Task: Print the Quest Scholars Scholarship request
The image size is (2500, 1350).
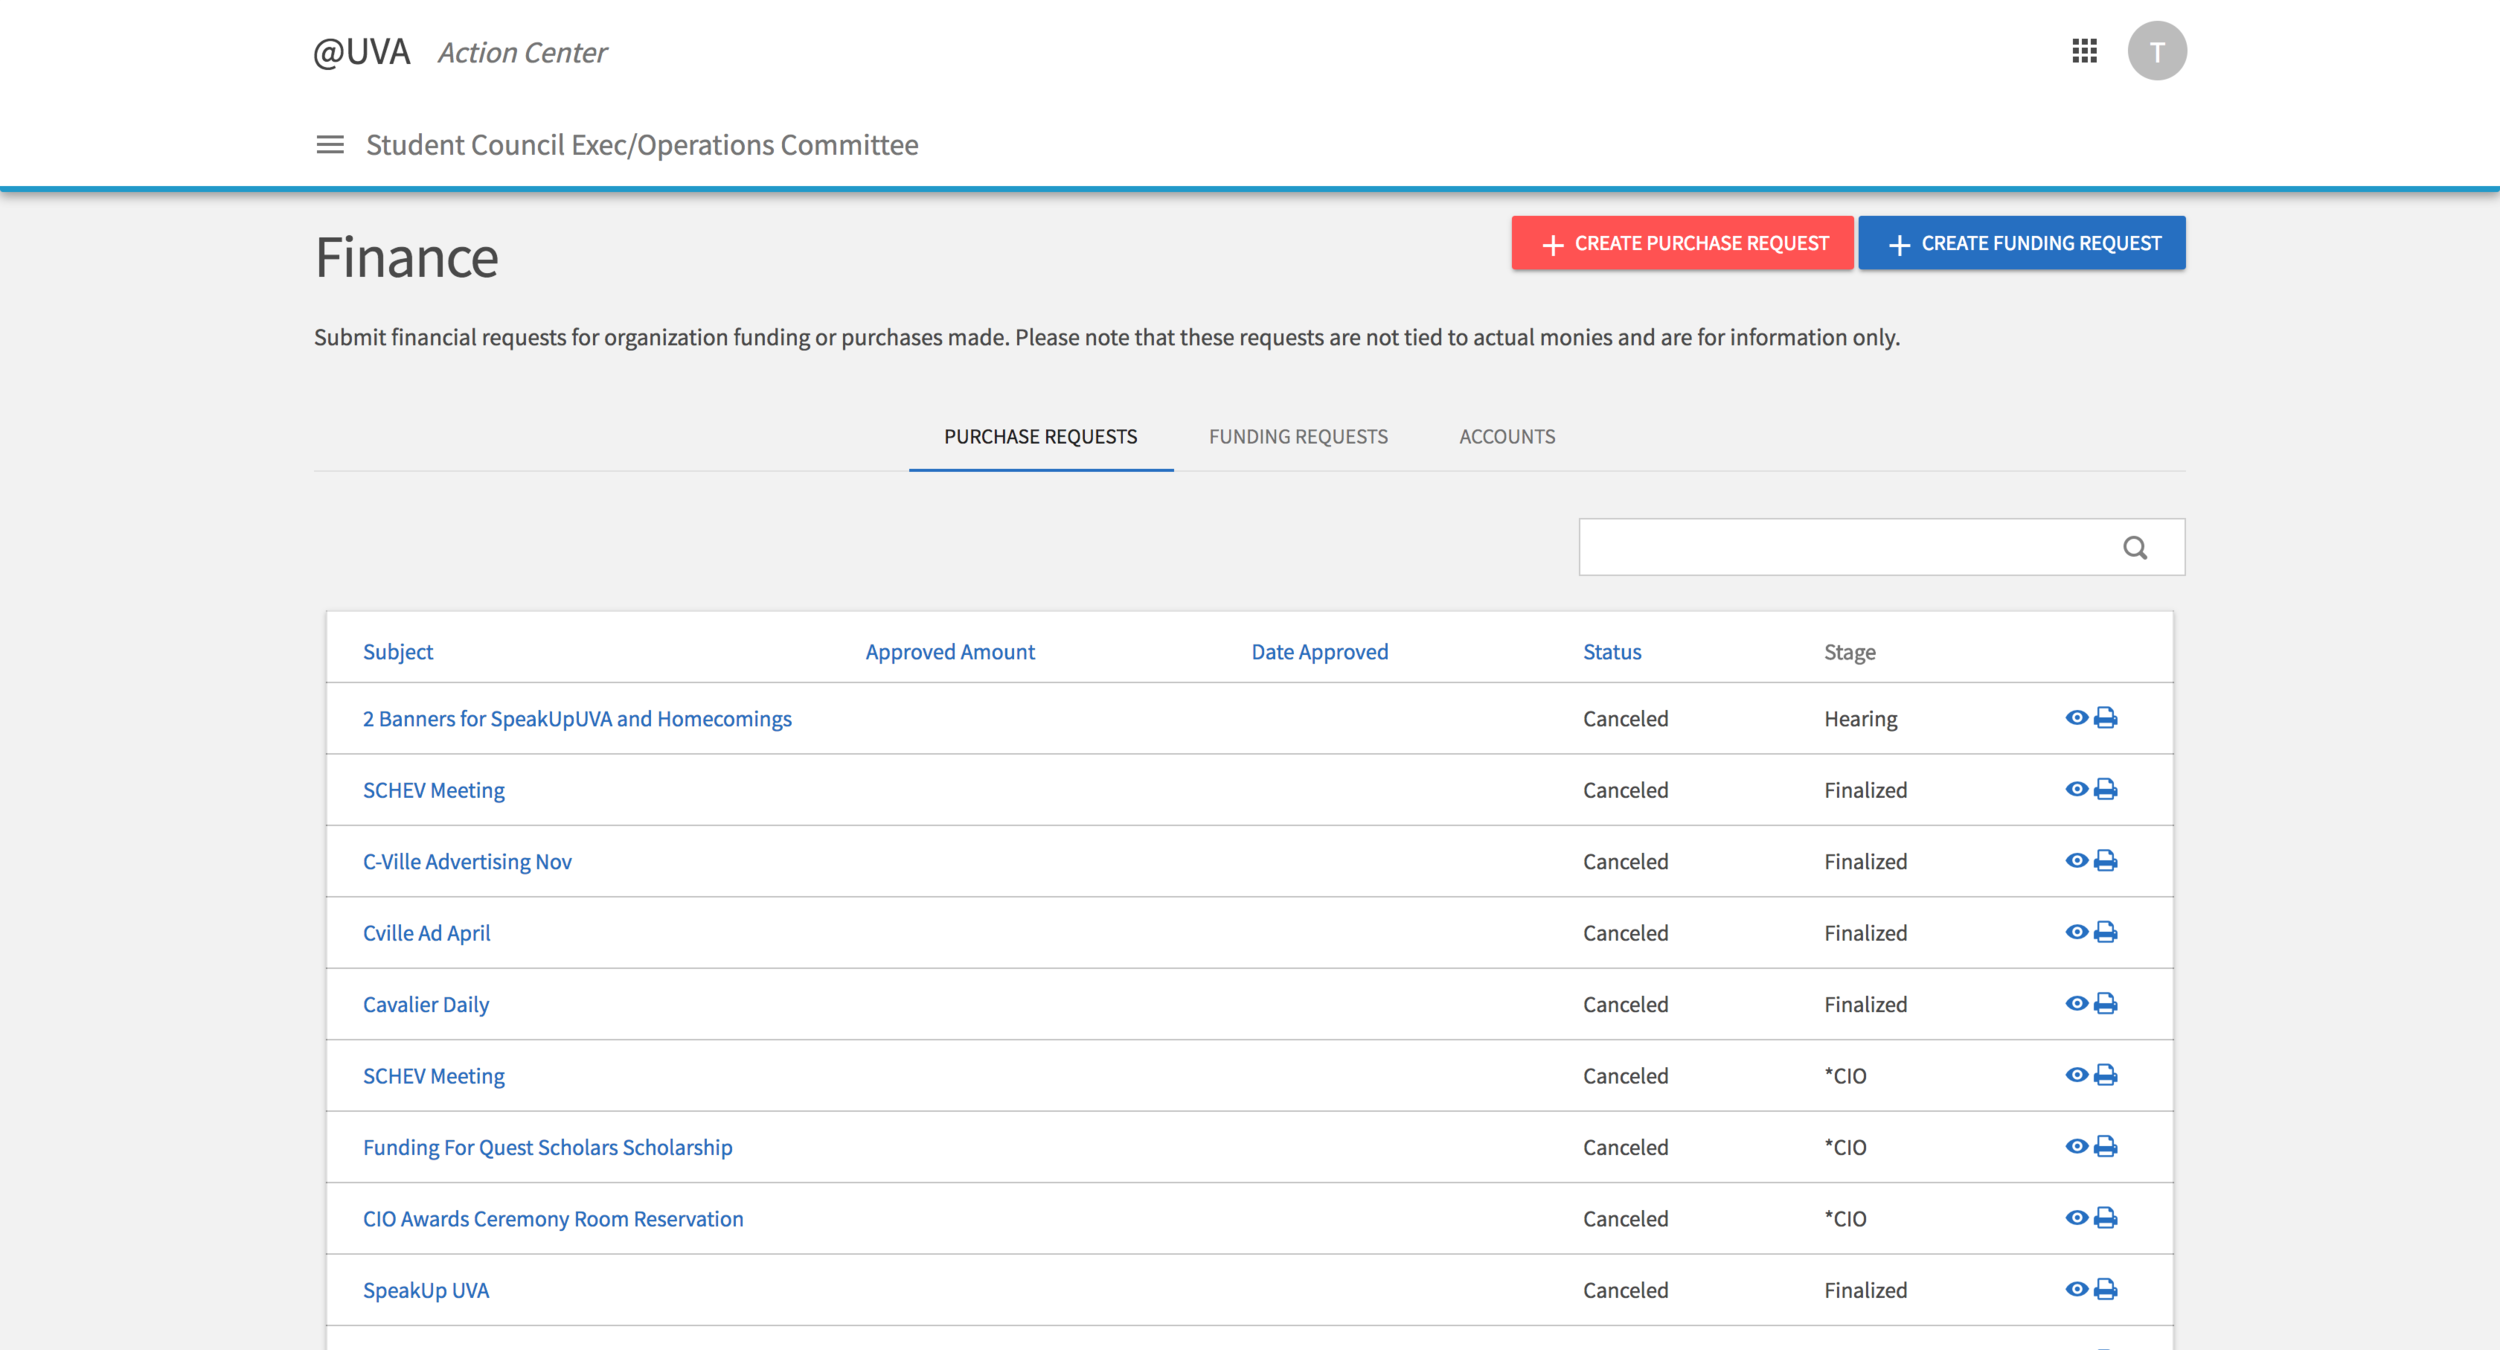Action: [x=2105, y=1146]
